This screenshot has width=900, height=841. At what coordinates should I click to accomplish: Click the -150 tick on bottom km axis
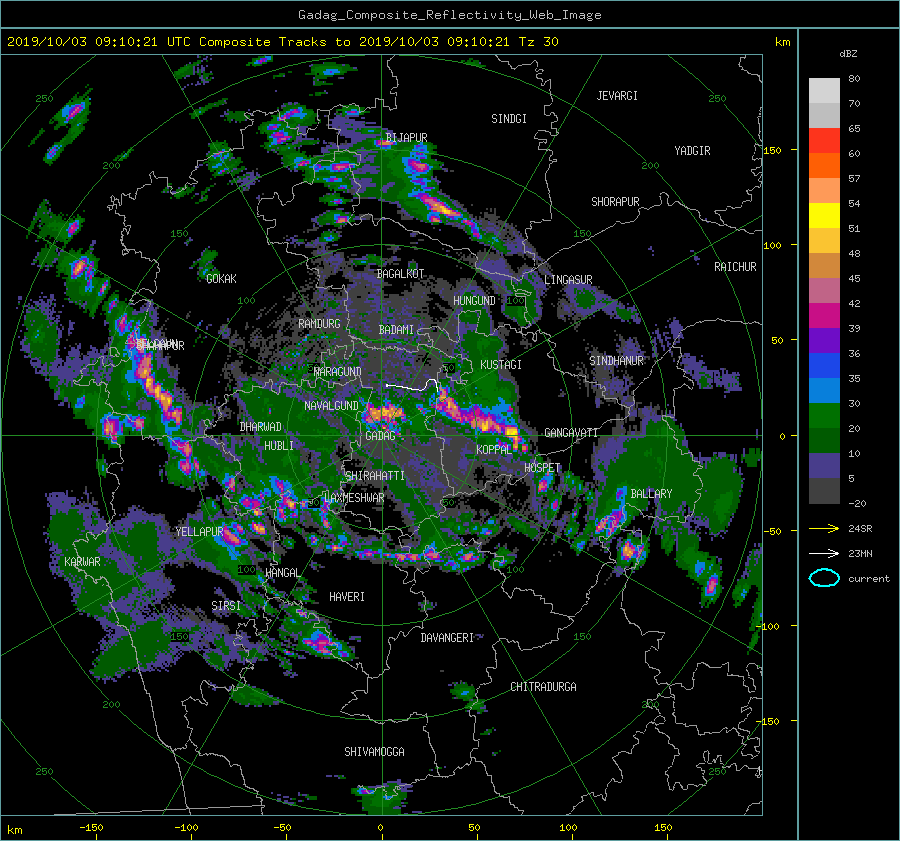tap(91, 827)
